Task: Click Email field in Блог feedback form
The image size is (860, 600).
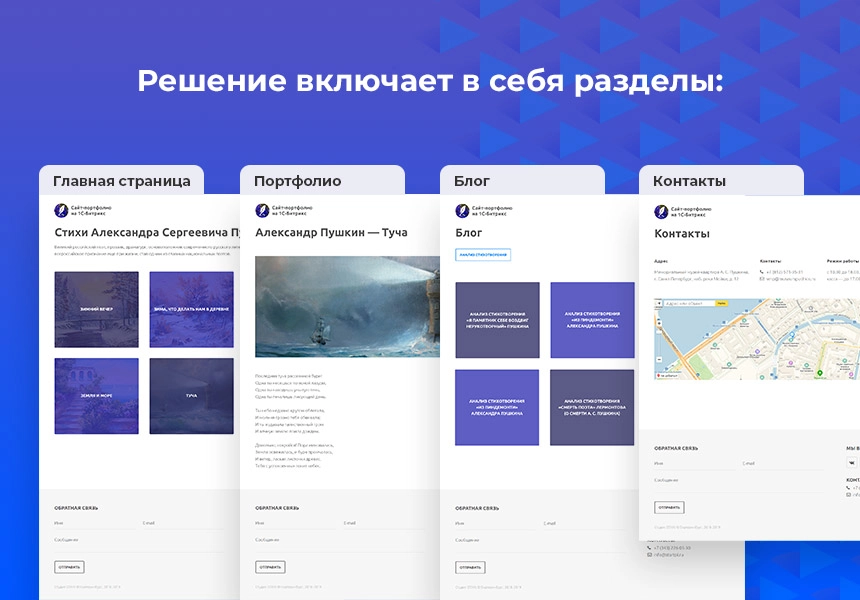Action: click(x=585, y=524)
